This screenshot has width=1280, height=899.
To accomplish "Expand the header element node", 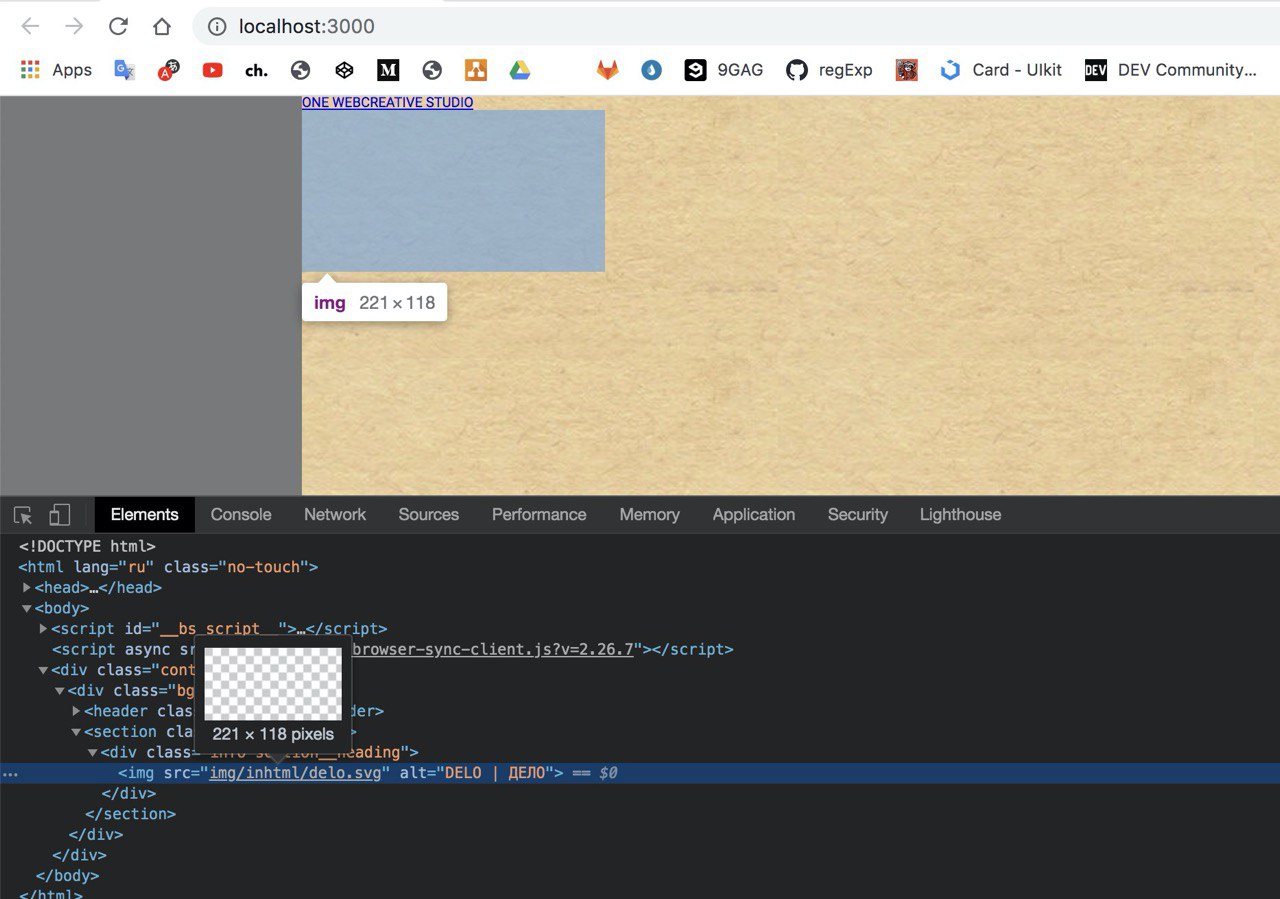I will point(76,711).
